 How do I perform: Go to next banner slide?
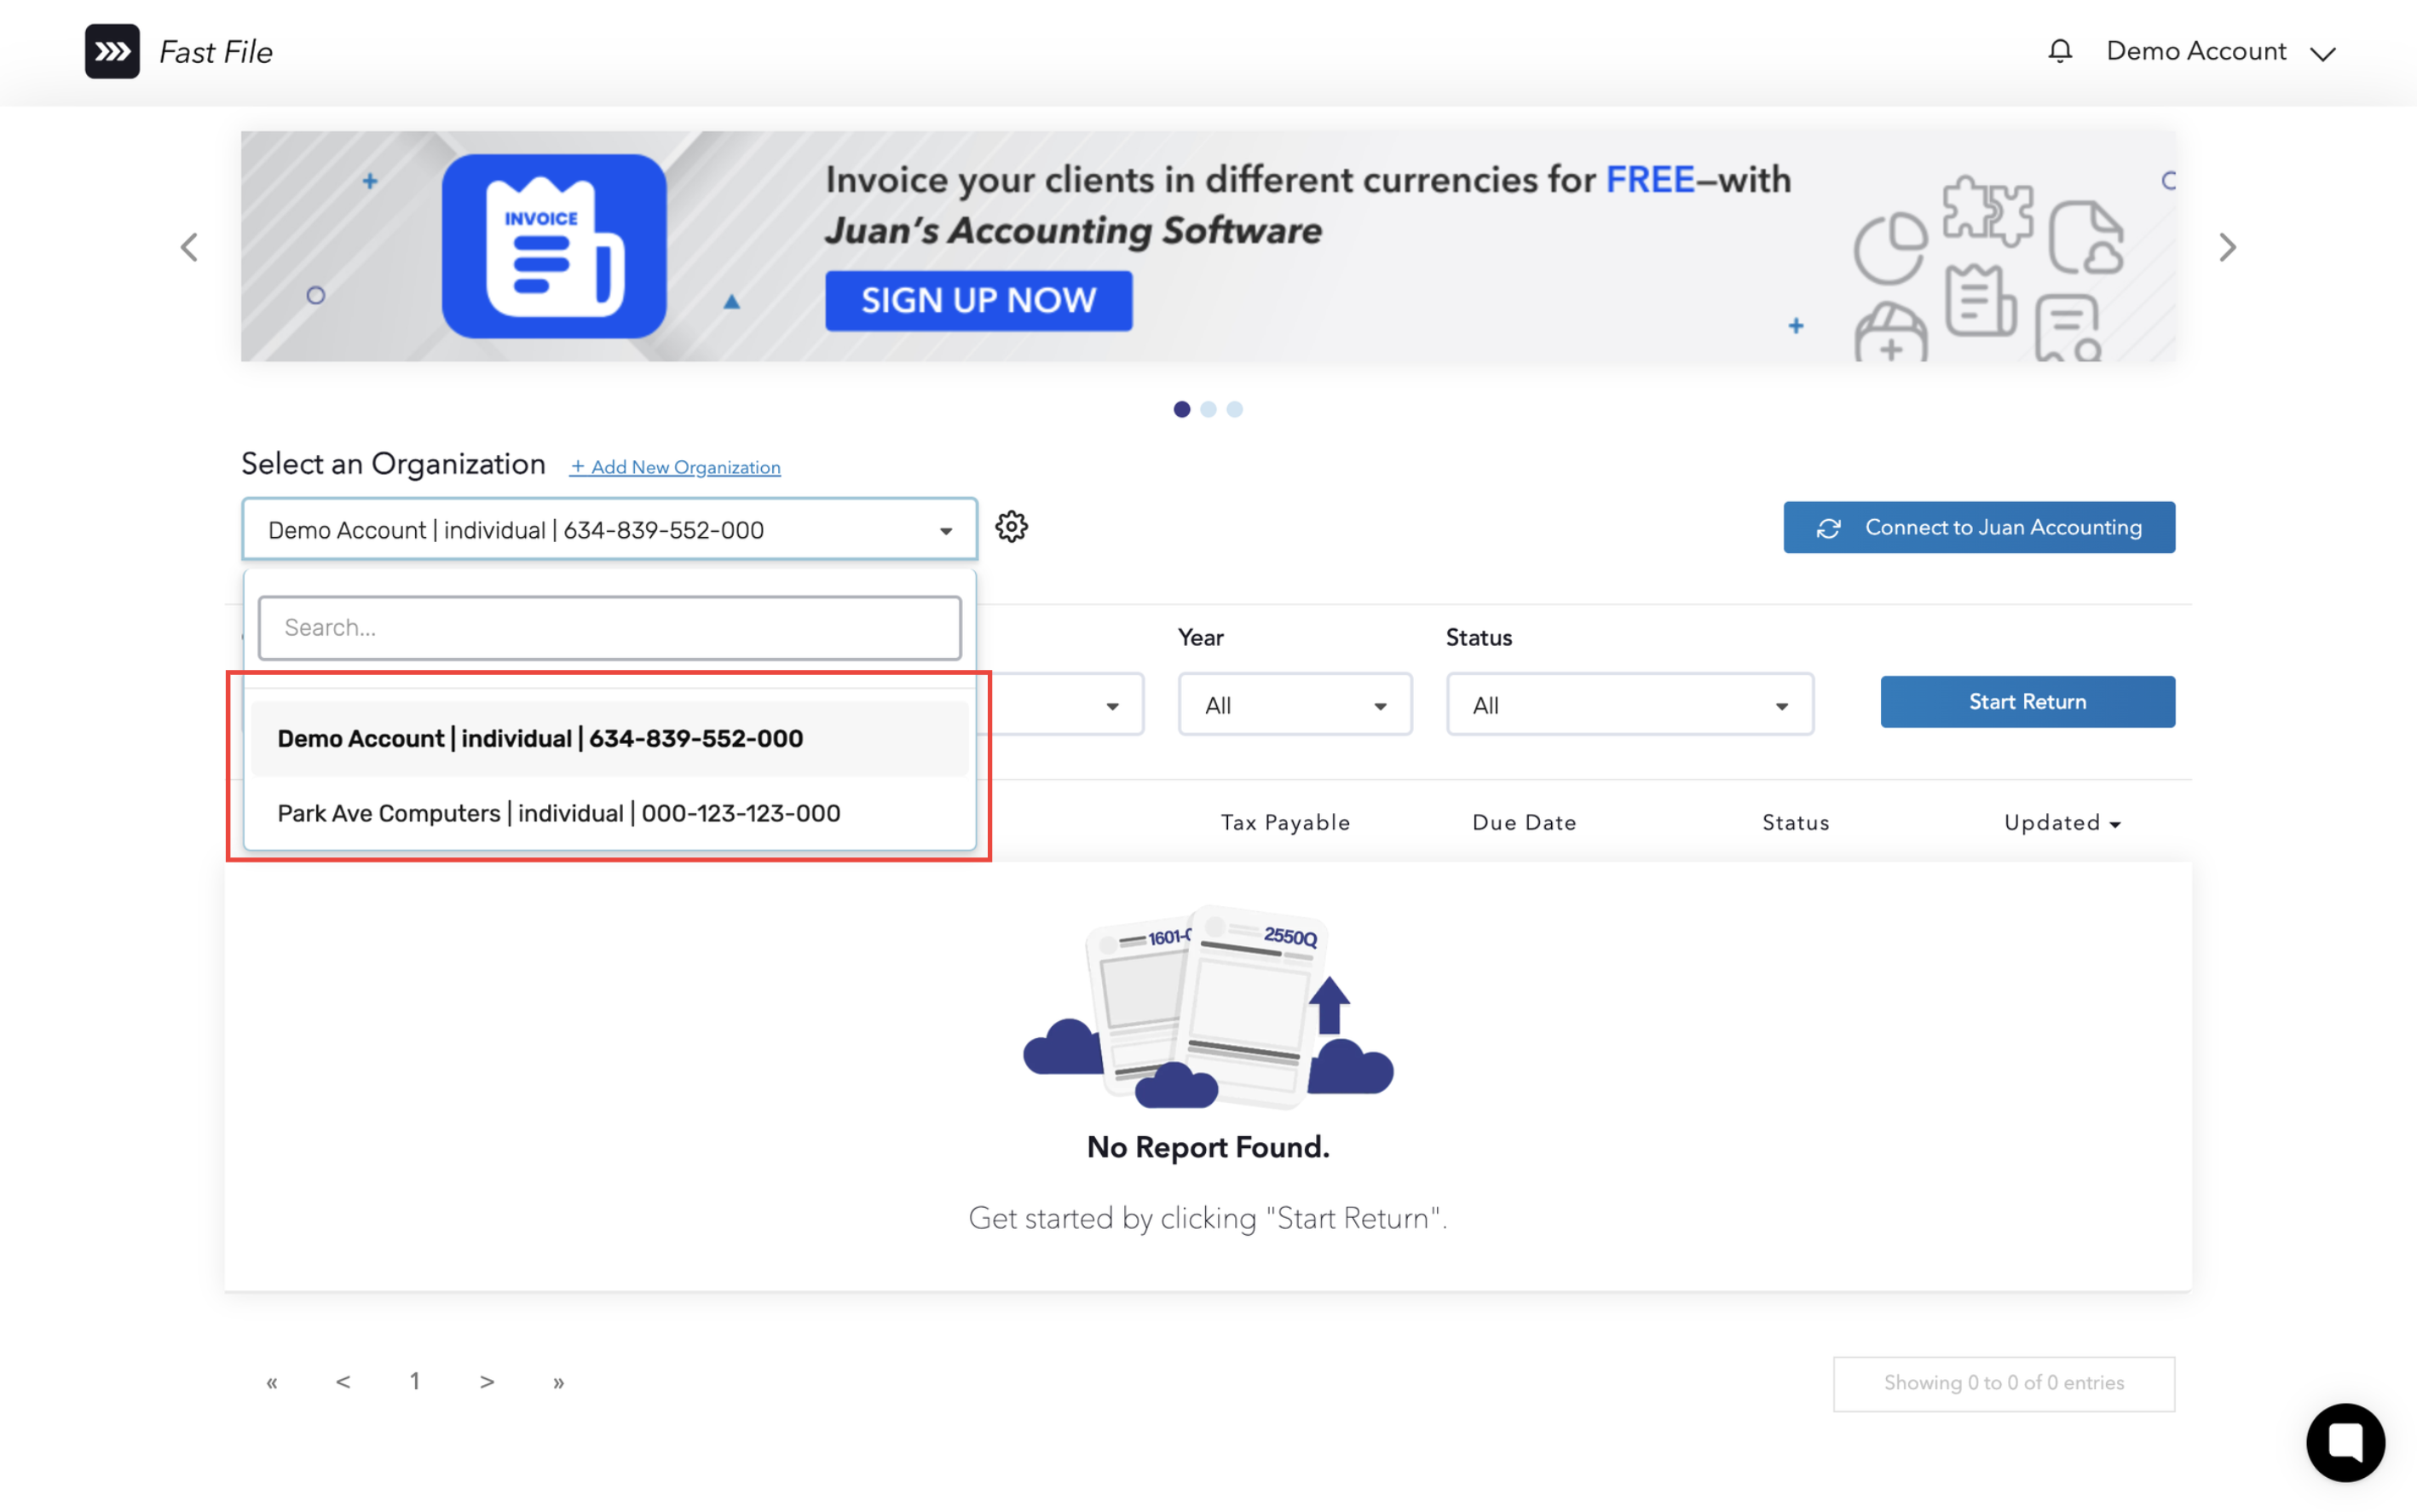pyautogui.click(x=2226, y=247)
